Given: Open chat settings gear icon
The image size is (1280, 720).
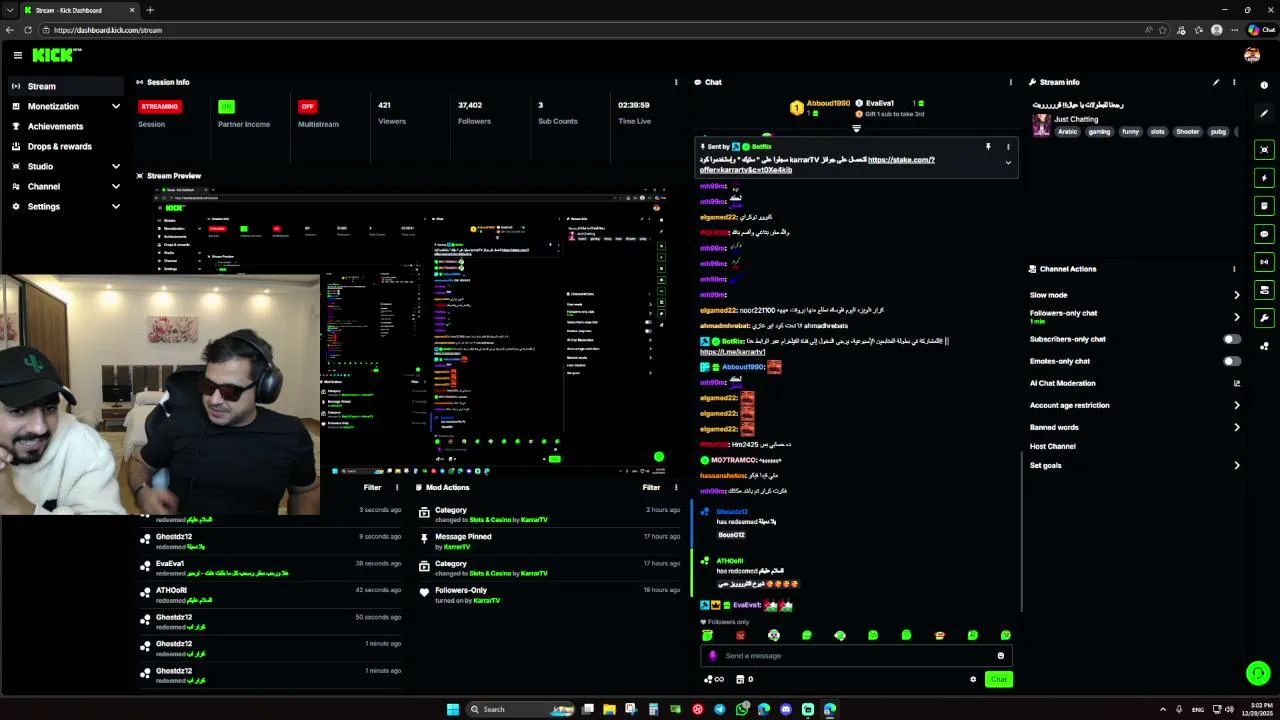Looking at the screenshot, I should click(973, 679).
